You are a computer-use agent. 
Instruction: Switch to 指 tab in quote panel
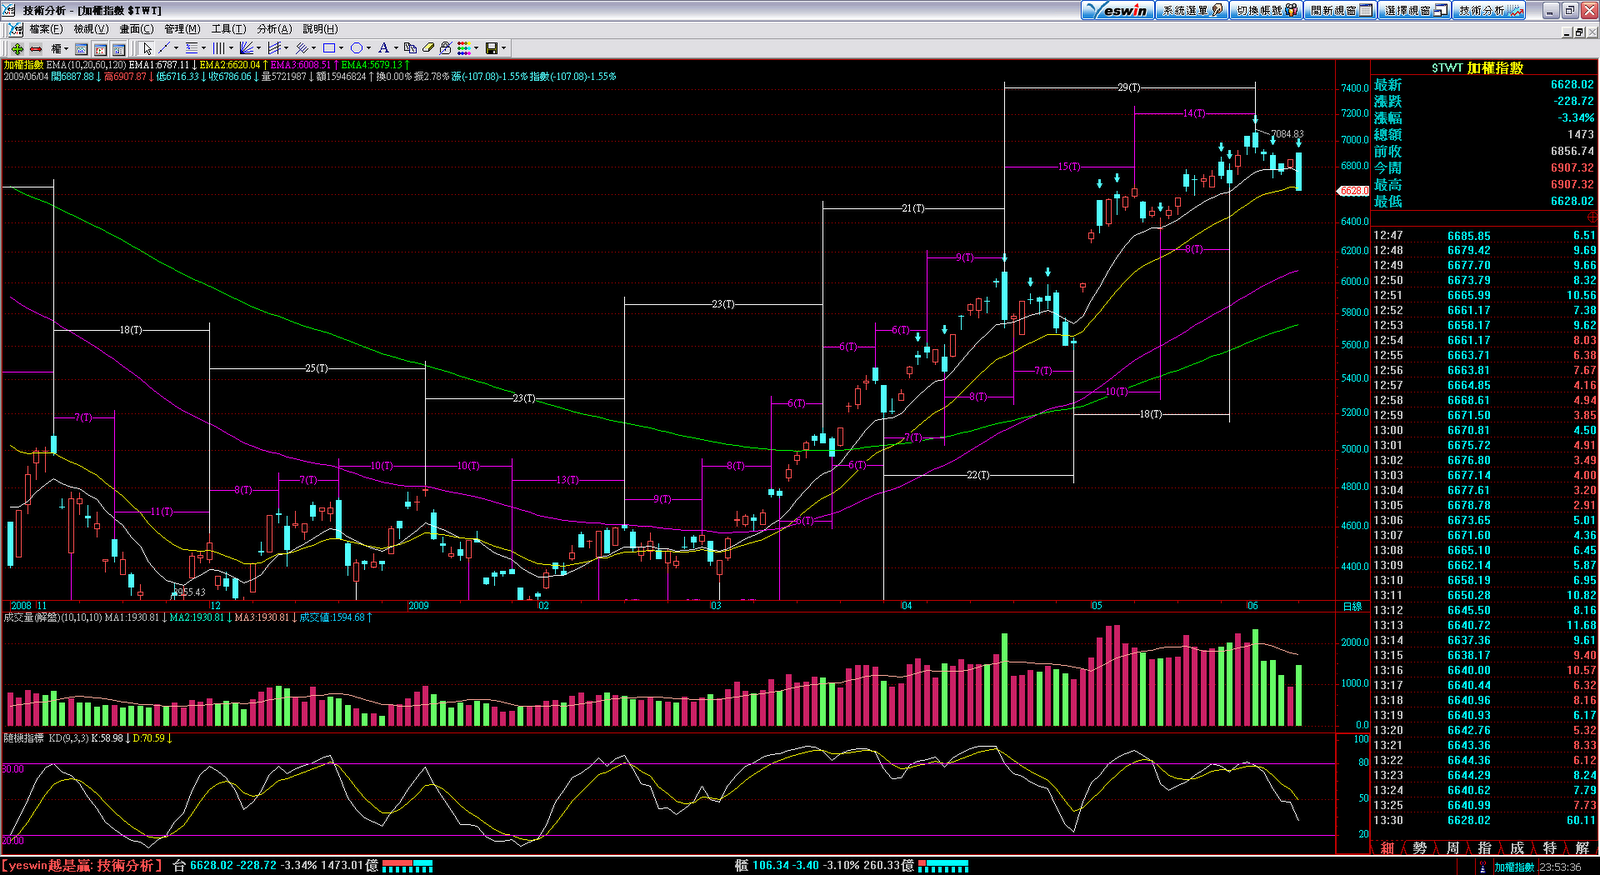1485,848
